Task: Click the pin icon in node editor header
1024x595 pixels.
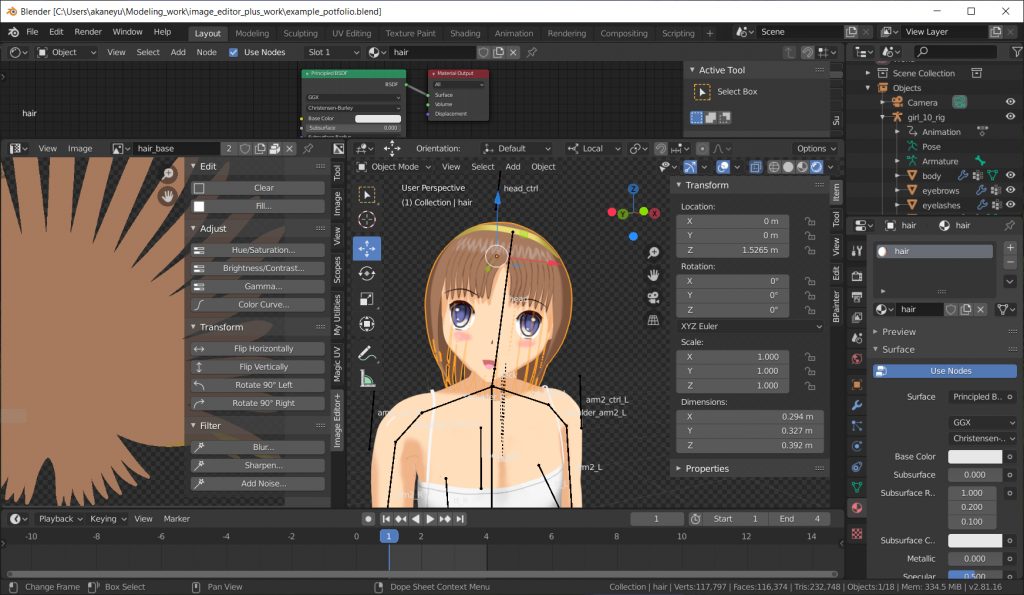Action: [x=532, y=52]
